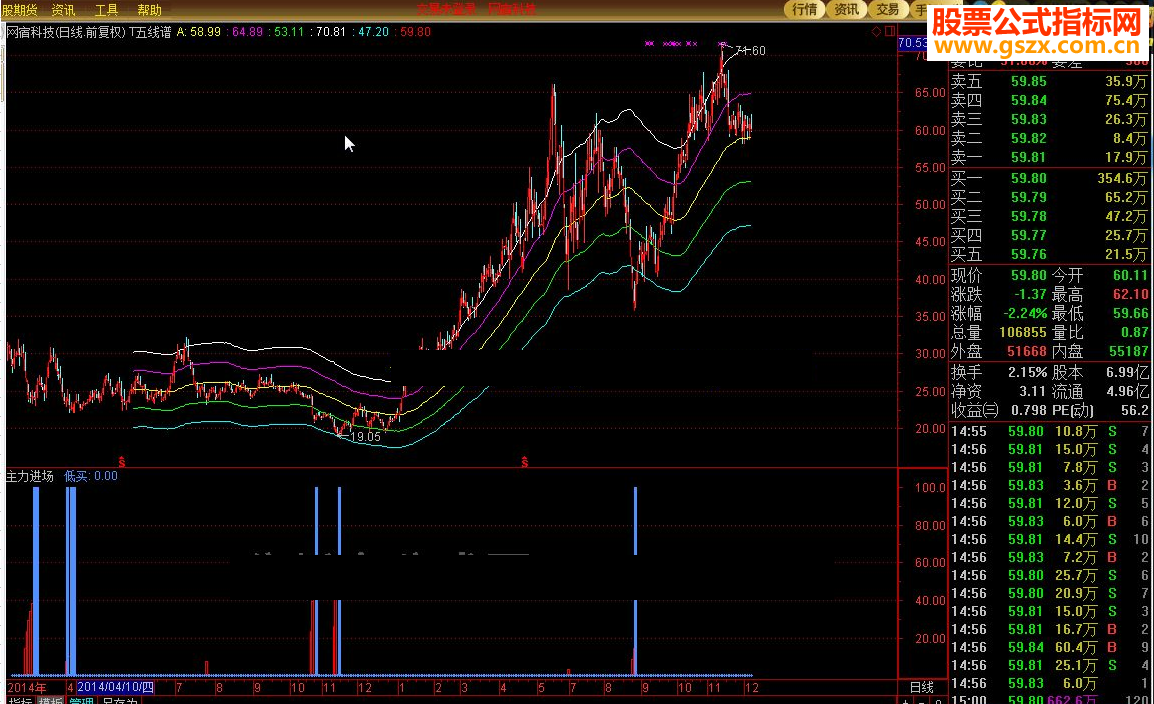This screenshot has height=704, width=1154.
Task: Click the 最低 value 59.66
Action: (x=1130, y=313)
